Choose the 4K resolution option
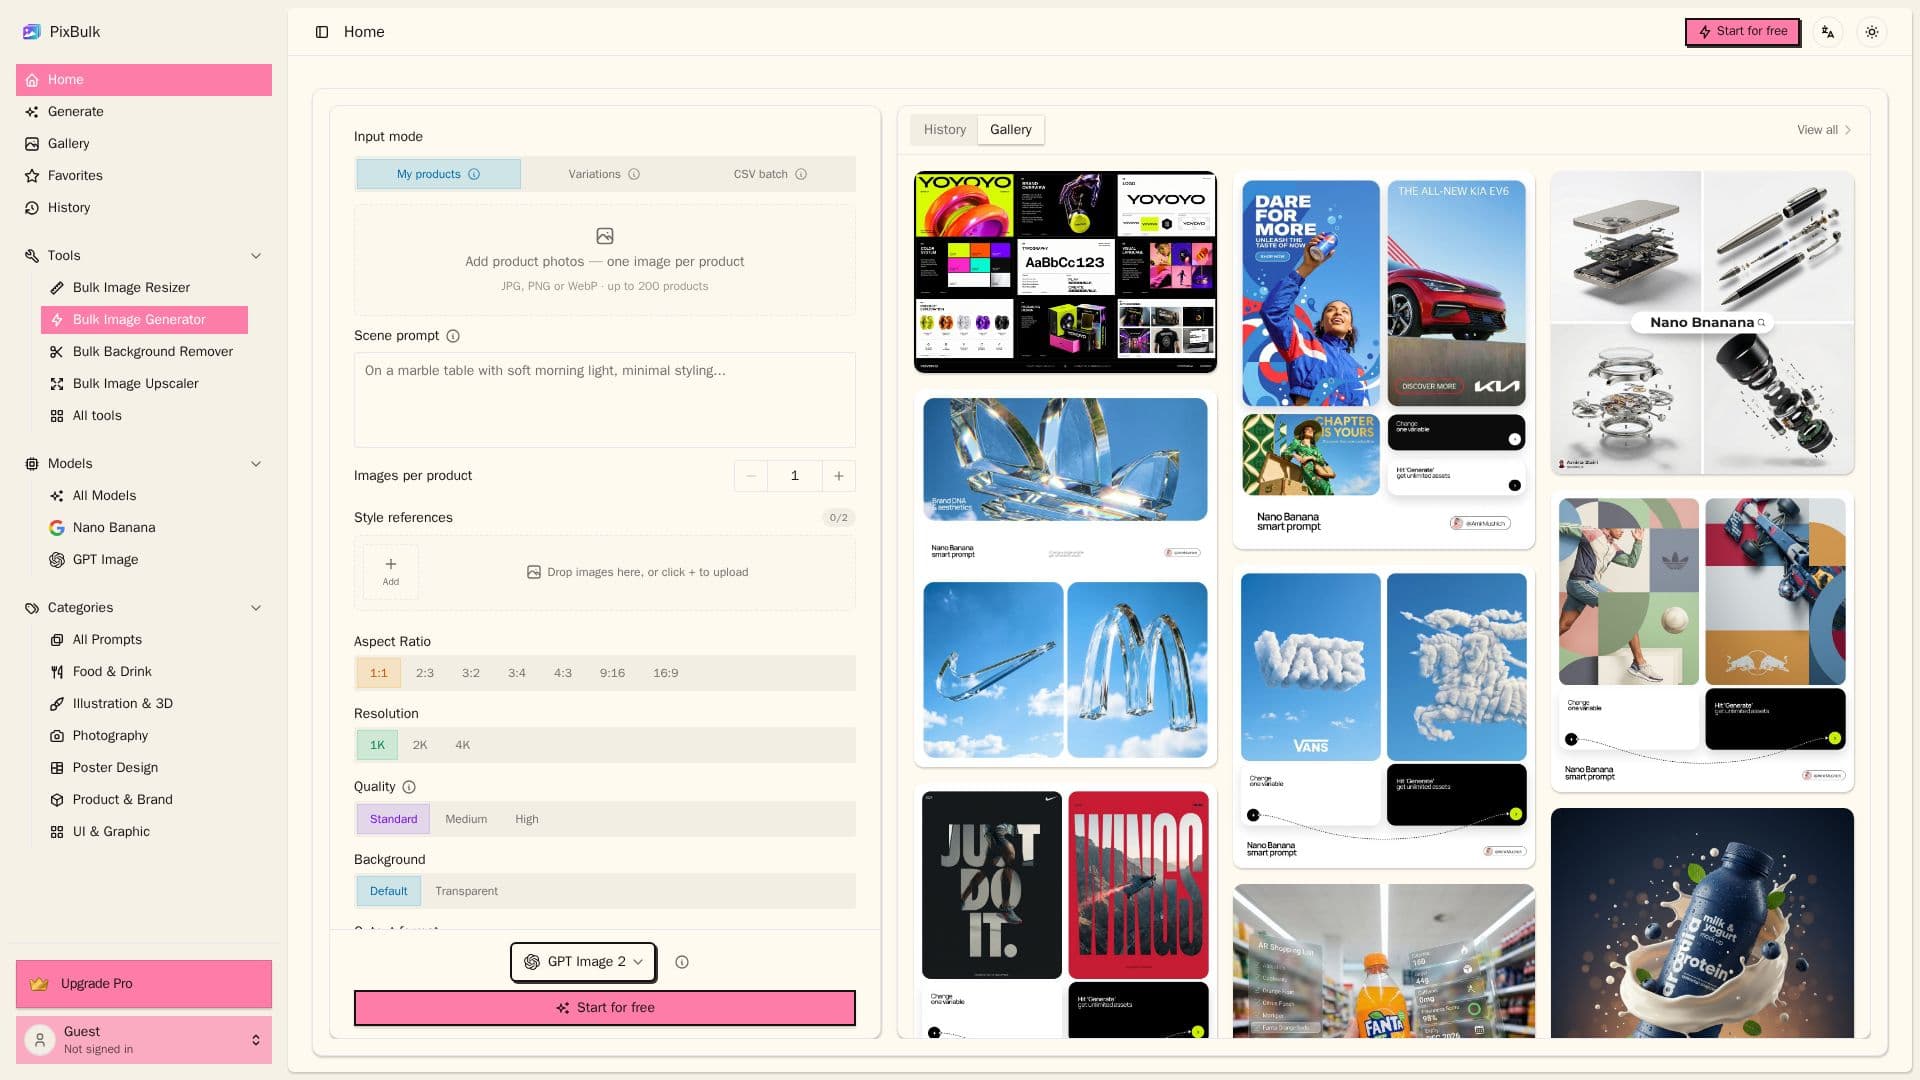1920x1080 pixels. (x=463, y=745)
